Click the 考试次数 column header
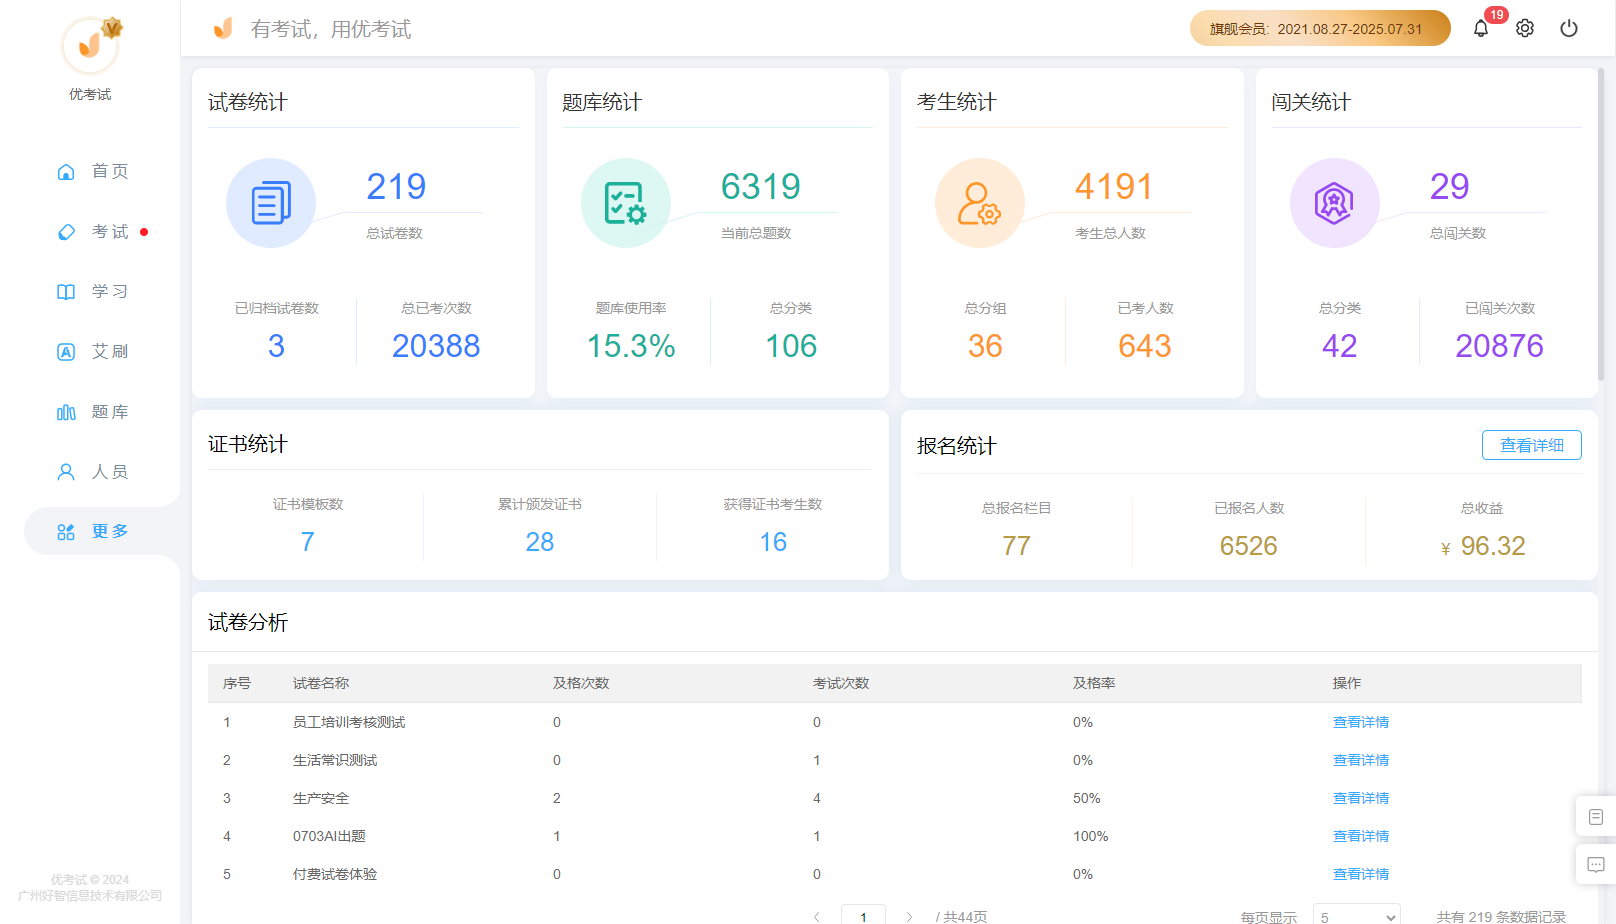Image resolution: width=1616 pixels, height=924 pixels. (x=841, y=683)
